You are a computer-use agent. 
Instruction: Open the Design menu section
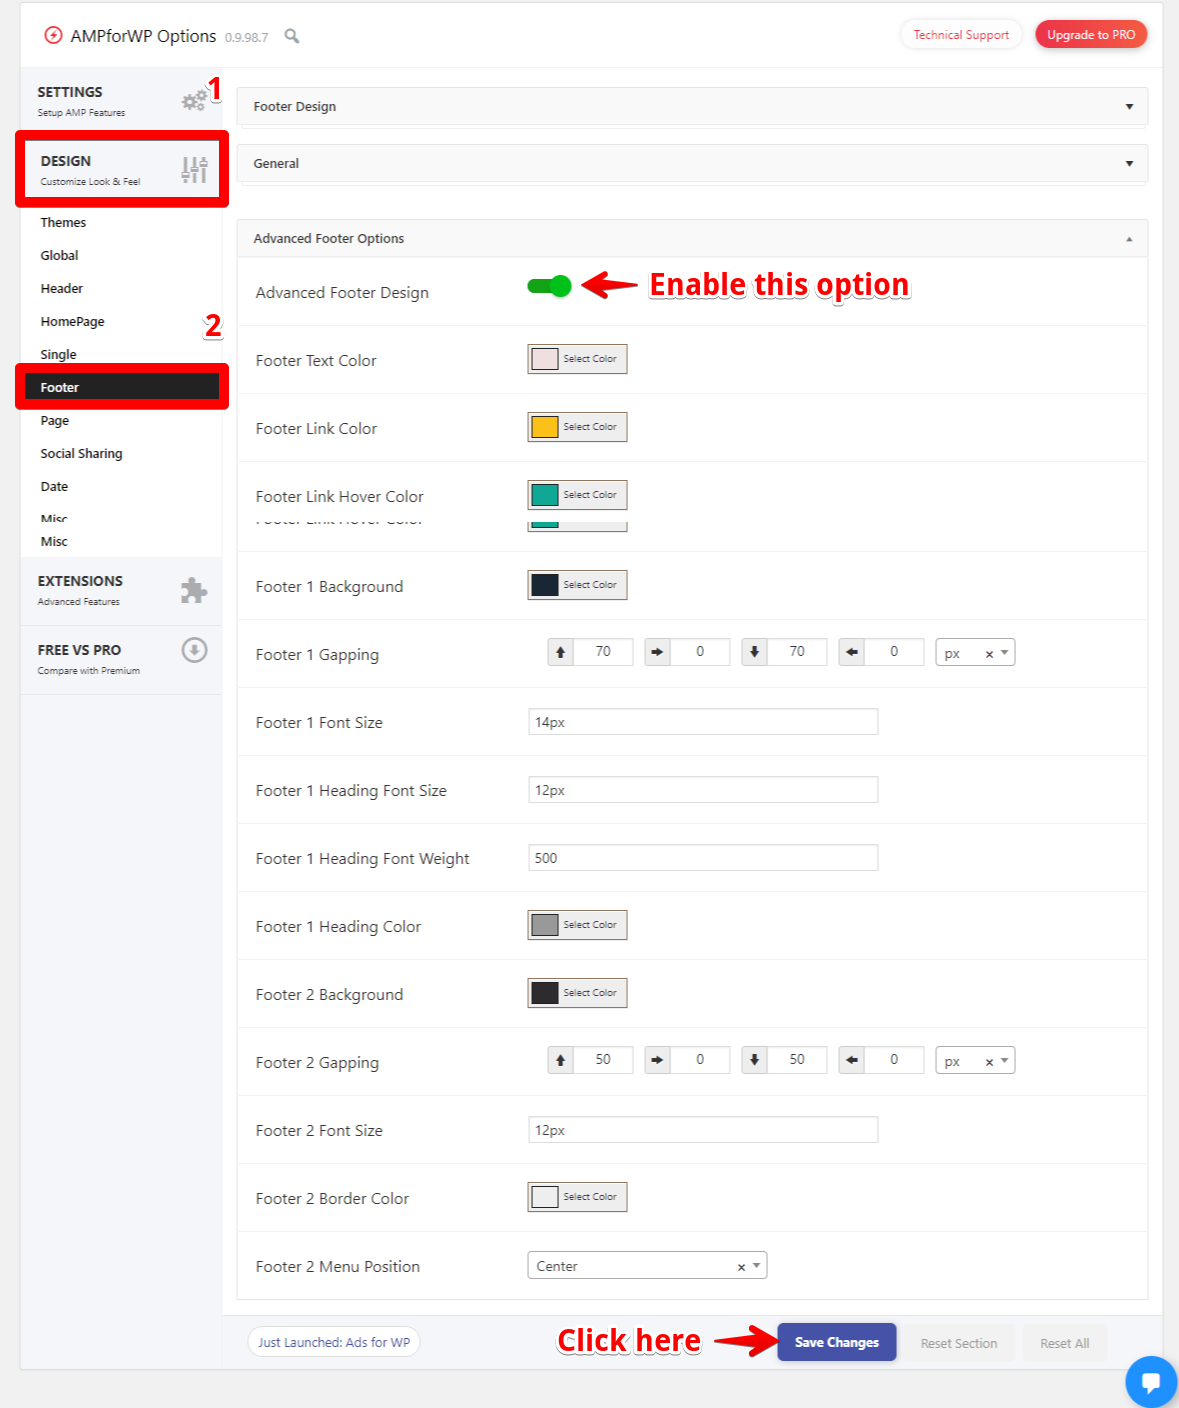121,169
